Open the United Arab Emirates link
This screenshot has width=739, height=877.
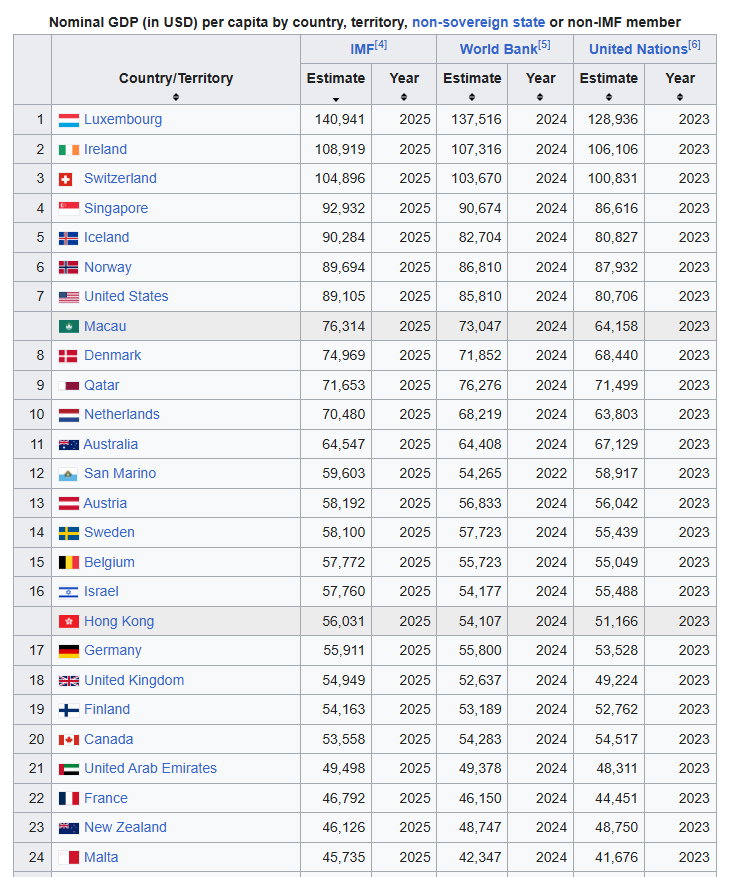coord(150,768)
